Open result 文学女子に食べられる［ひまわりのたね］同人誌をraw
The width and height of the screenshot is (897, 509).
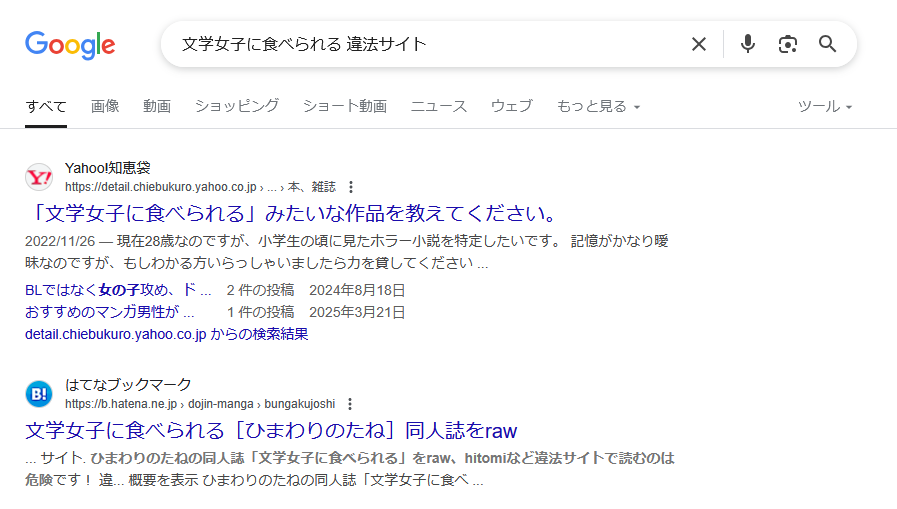tap(271, 430)
